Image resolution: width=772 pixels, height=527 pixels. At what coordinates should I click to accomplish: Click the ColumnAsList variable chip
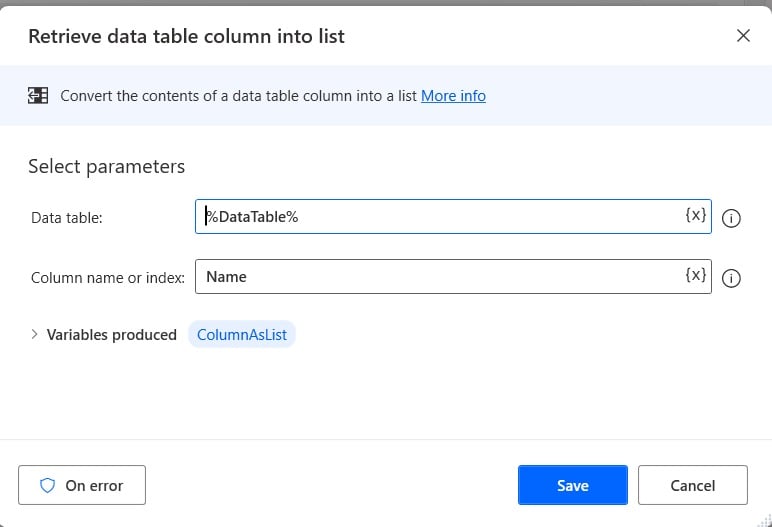click(242, 334)
